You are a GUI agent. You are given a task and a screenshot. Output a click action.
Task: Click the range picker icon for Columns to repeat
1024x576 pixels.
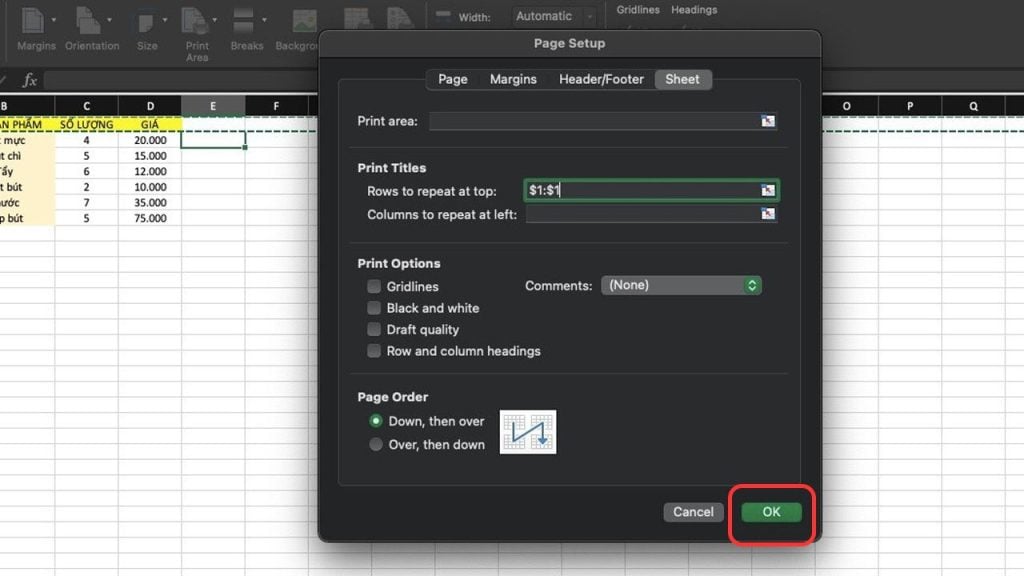click(768, 214)
